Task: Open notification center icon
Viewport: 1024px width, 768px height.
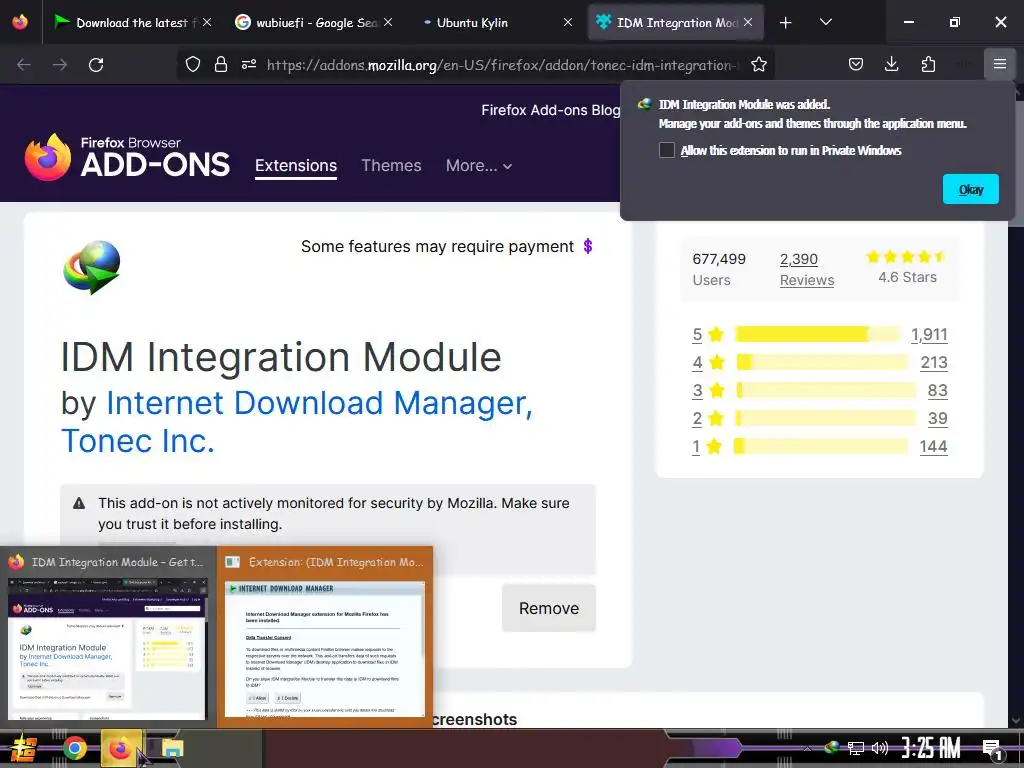Action: (x=993, y=749)
